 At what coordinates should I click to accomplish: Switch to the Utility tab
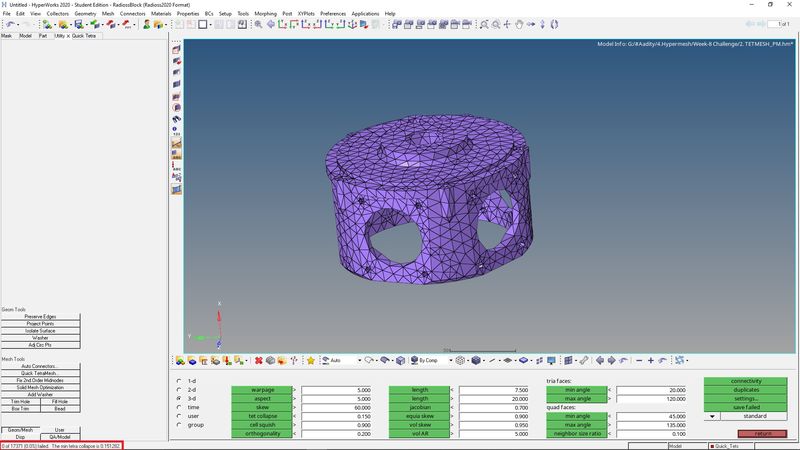pyautogui.click(x=59, y=36)
